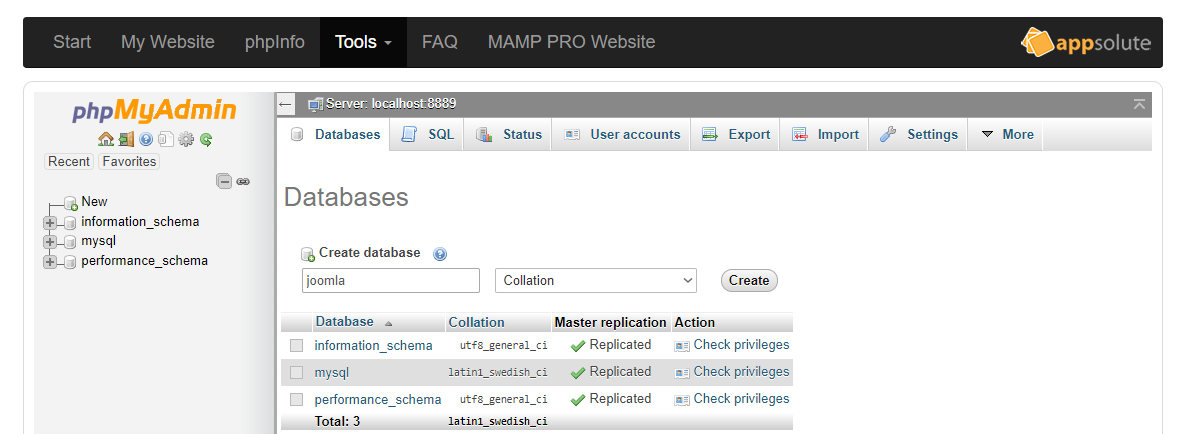
Task: Open FAQ from the top navigation
Action: 440,42
